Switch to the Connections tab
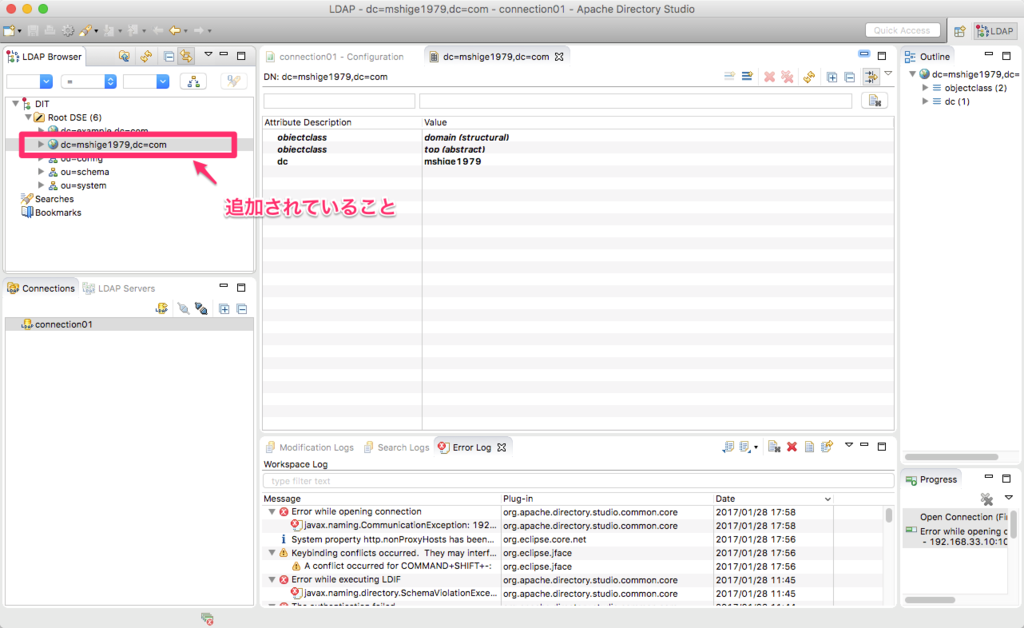The image size is (1024, 628). tap(41, 288)
